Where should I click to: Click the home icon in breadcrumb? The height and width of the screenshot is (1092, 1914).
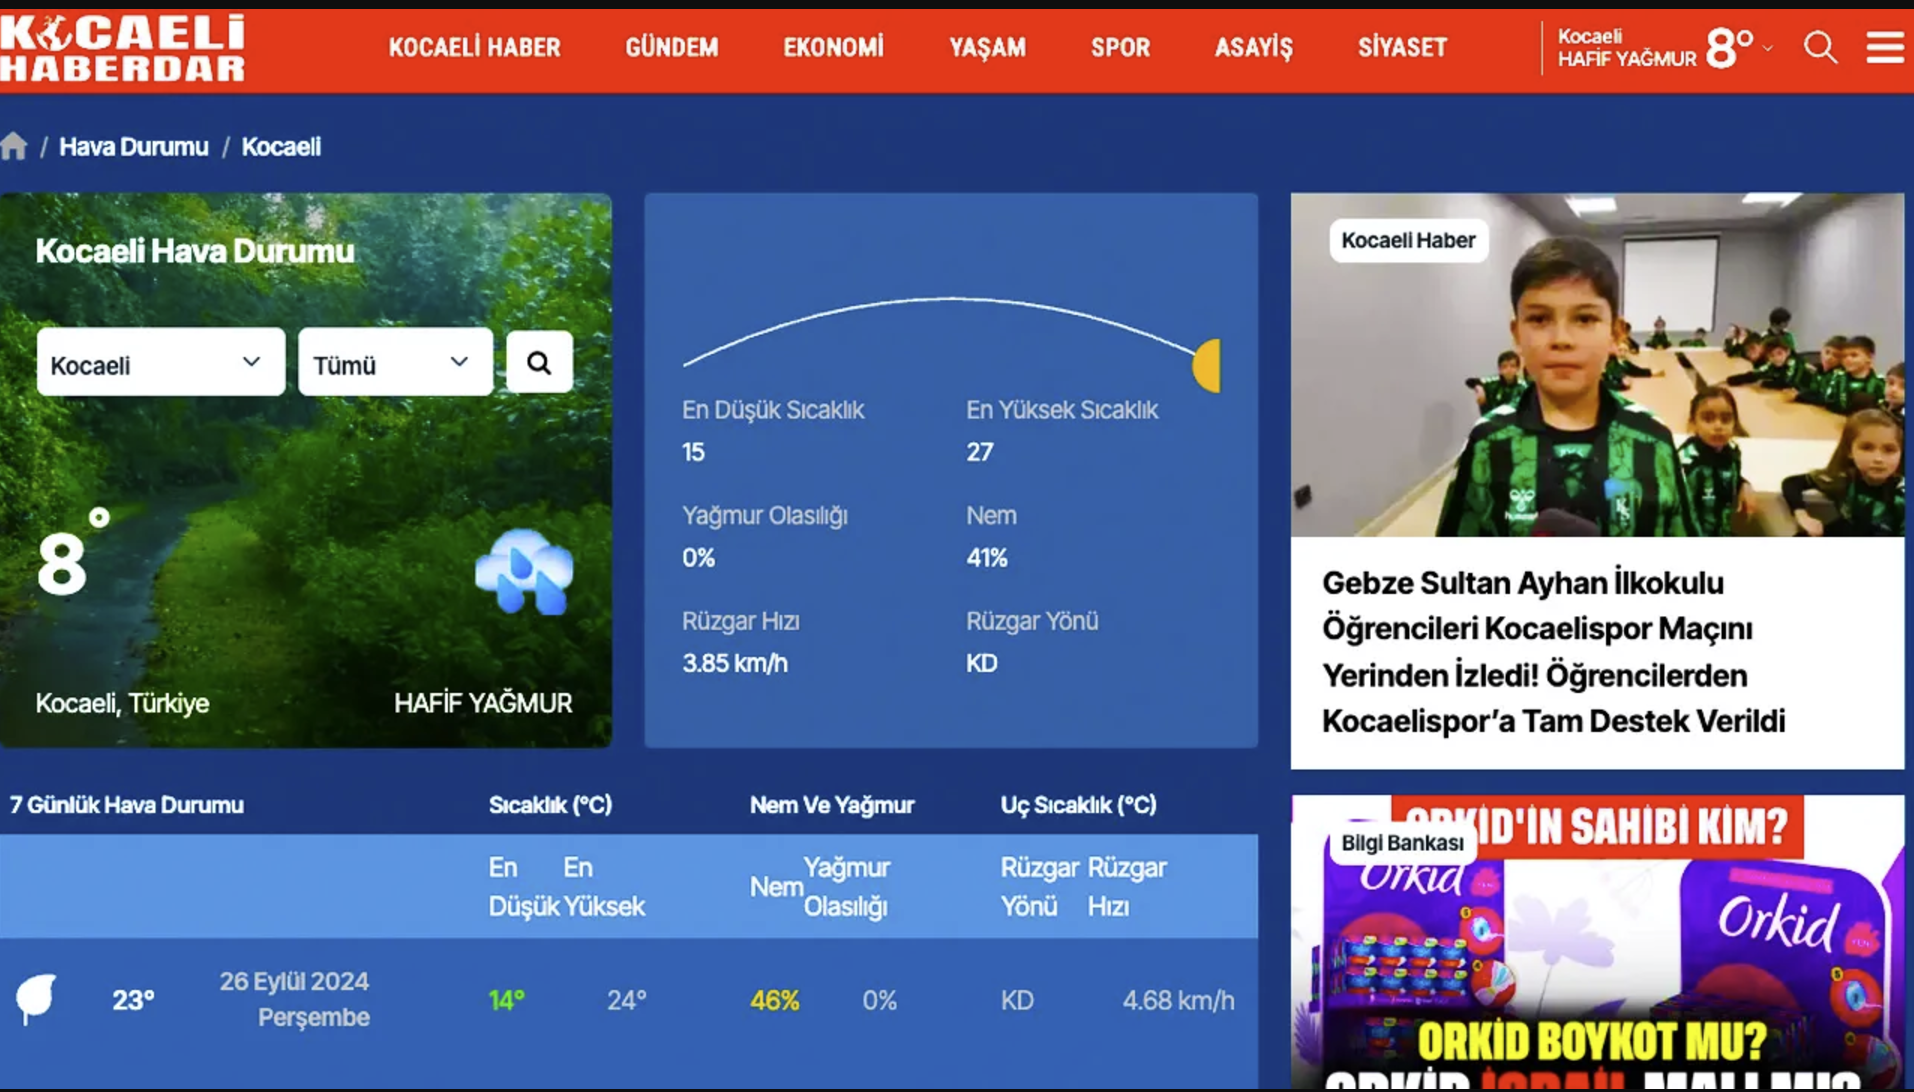[14, 147]
